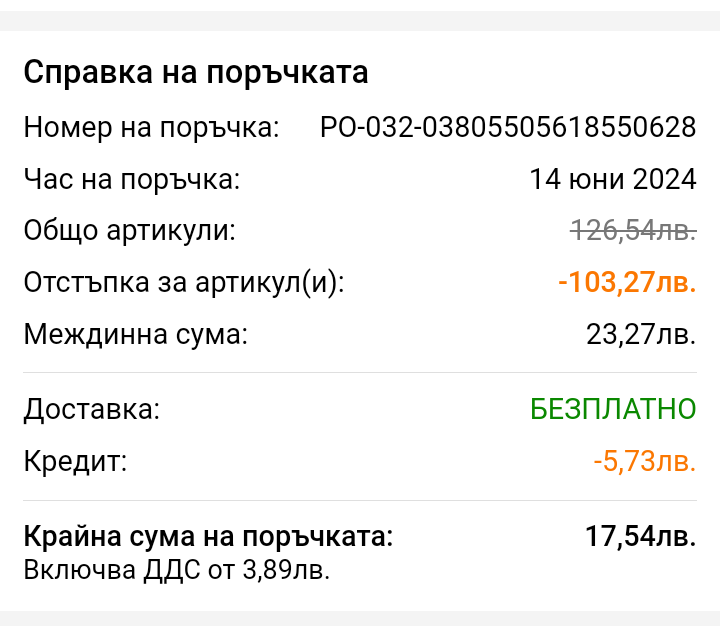Select the order number PO-032-03805505618550628
Viewport: 720px width, 626px height.
pyautogui.click(x=508, y=127)
